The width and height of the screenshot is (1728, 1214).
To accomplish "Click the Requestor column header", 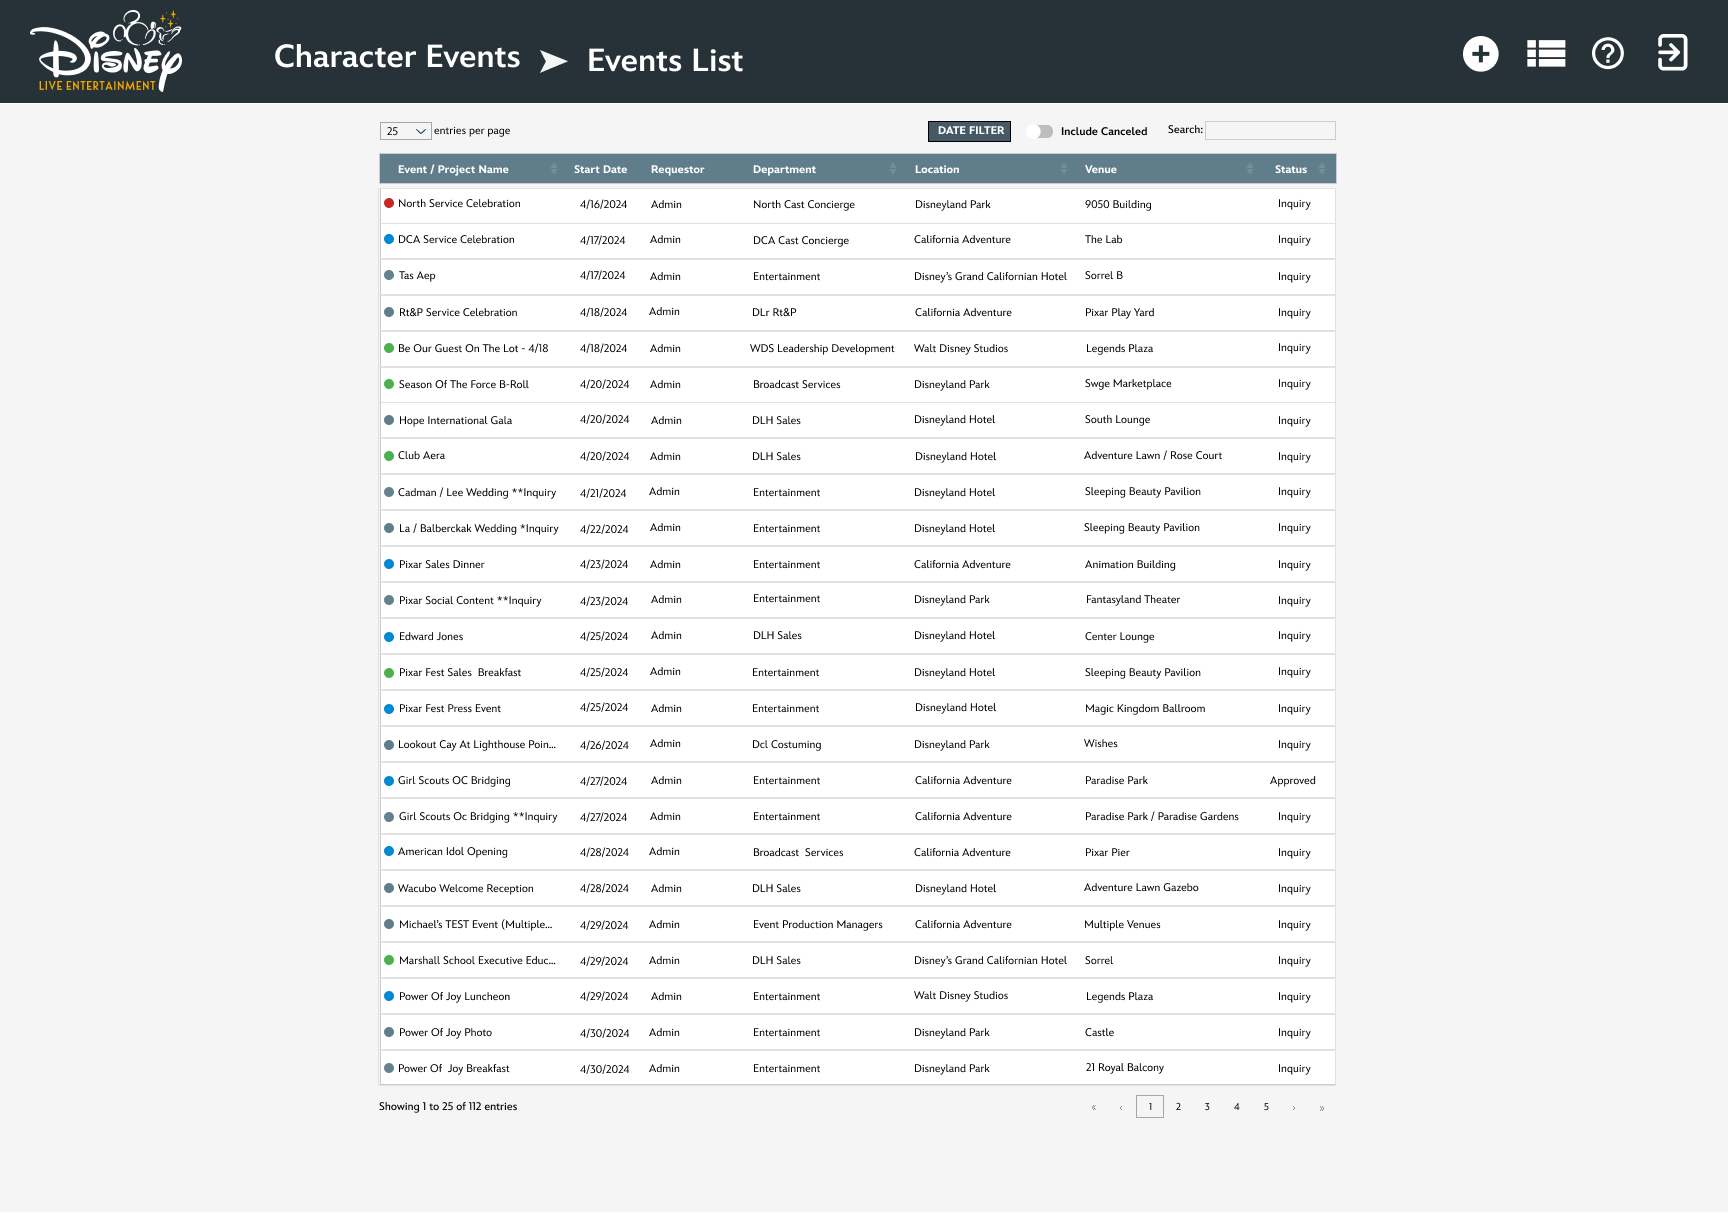I will click(x=677, y=169).
